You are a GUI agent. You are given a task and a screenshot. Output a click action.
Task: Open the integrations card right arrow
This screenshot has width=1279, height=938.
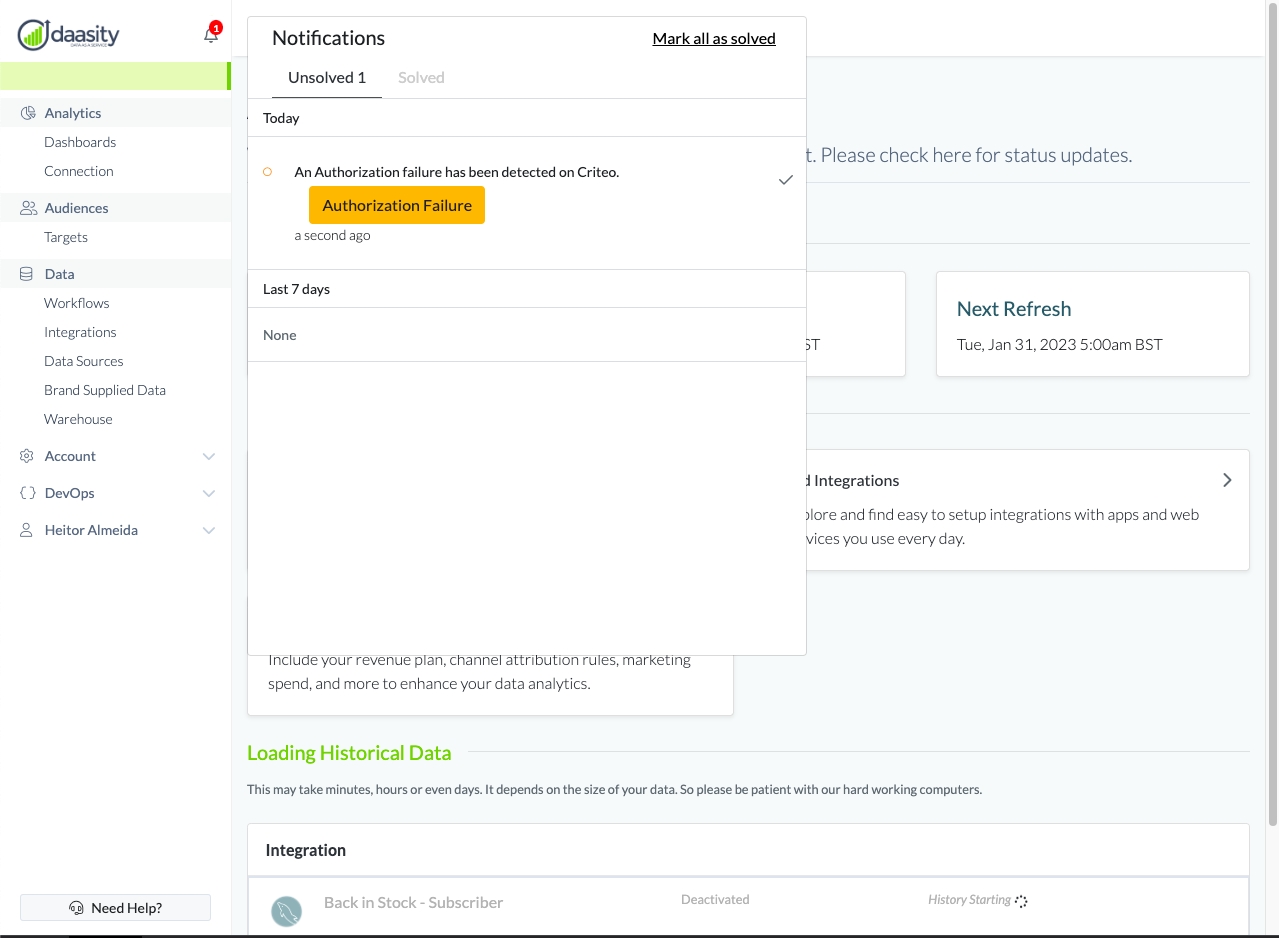tap(1227, 480)
